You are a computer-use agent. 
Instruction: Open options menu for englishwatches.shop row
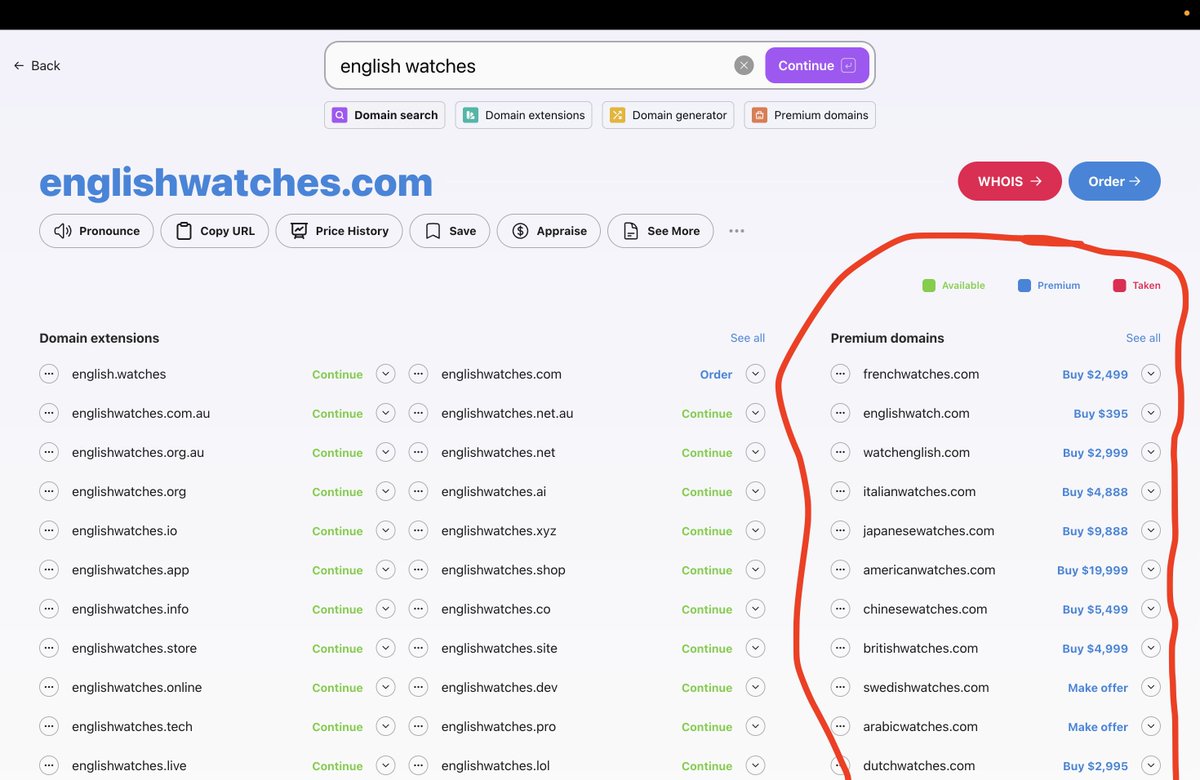(418, 570)
